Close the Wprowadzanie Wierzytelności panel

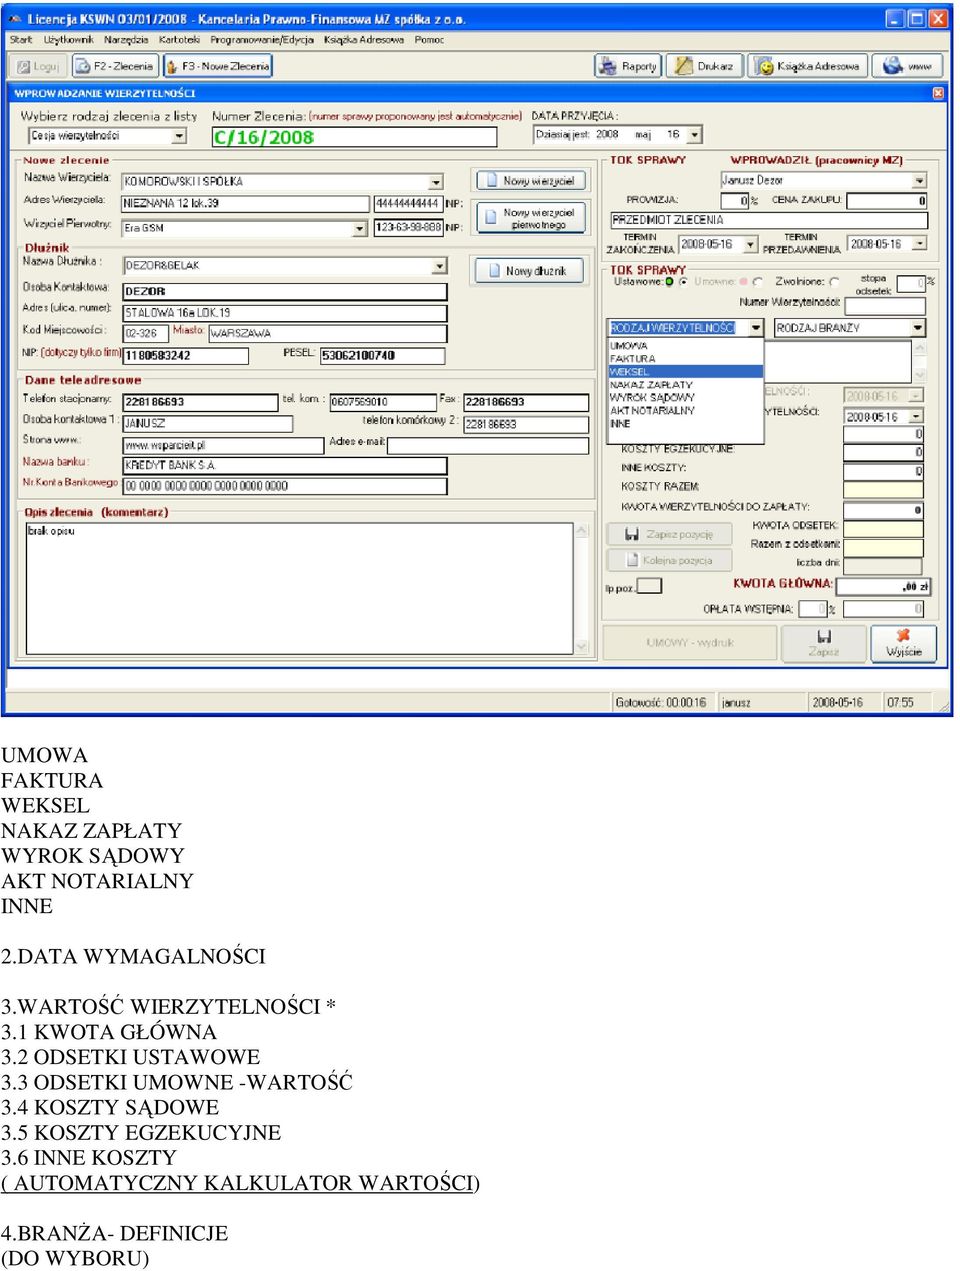pyautogui.click(x=938, y=93)
